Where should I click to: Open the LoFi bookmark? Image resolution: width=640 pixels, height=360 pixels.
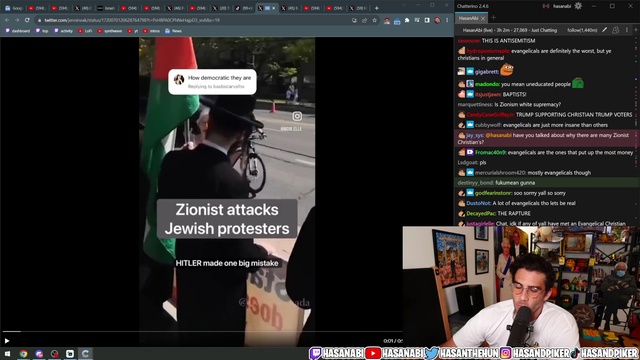pos(85,31)
